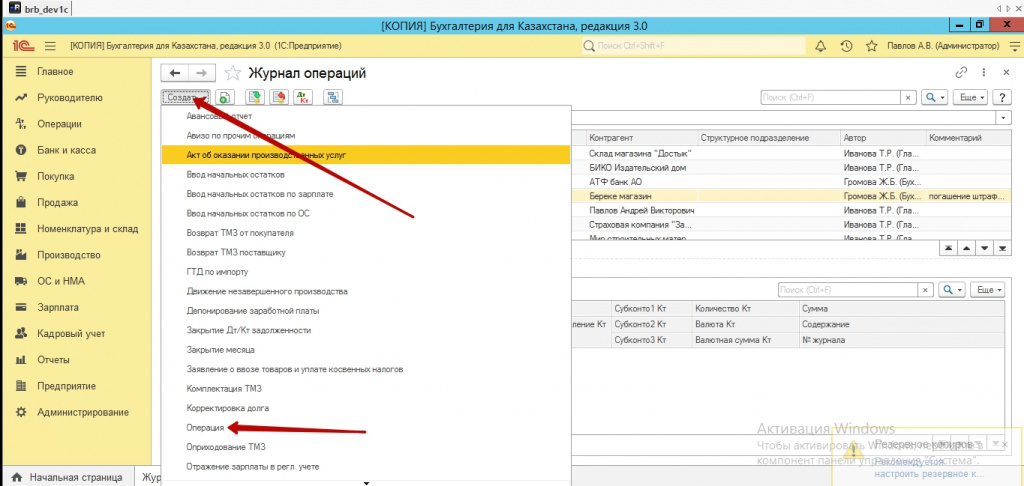
Task: Clear the lower search field with X
Action: pyautogui.click(x=926, y=289)
